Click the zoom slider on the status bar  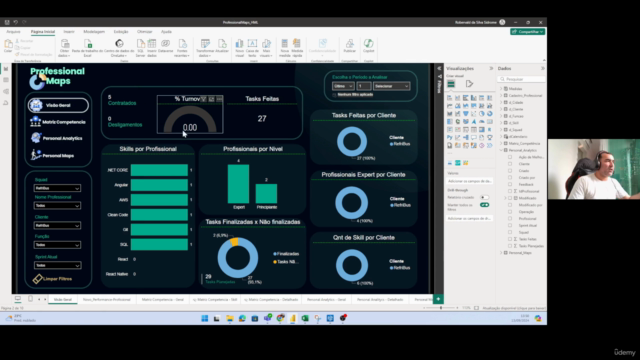pyautogui.click(x=441, y=308)
